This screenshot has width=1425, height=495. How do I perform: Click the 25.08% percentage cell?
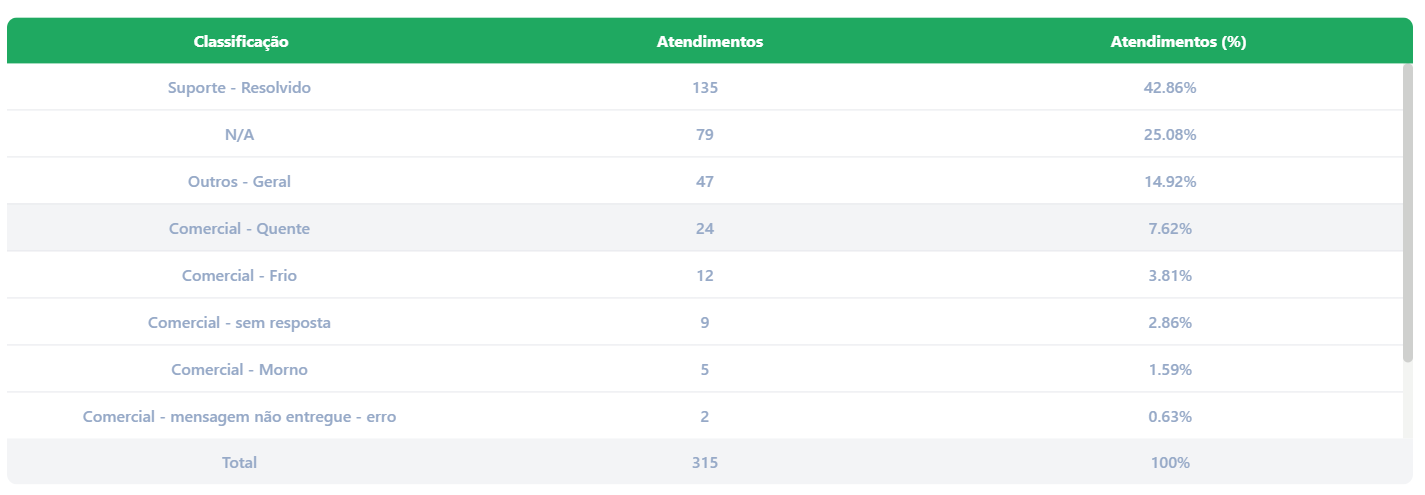1170,135
